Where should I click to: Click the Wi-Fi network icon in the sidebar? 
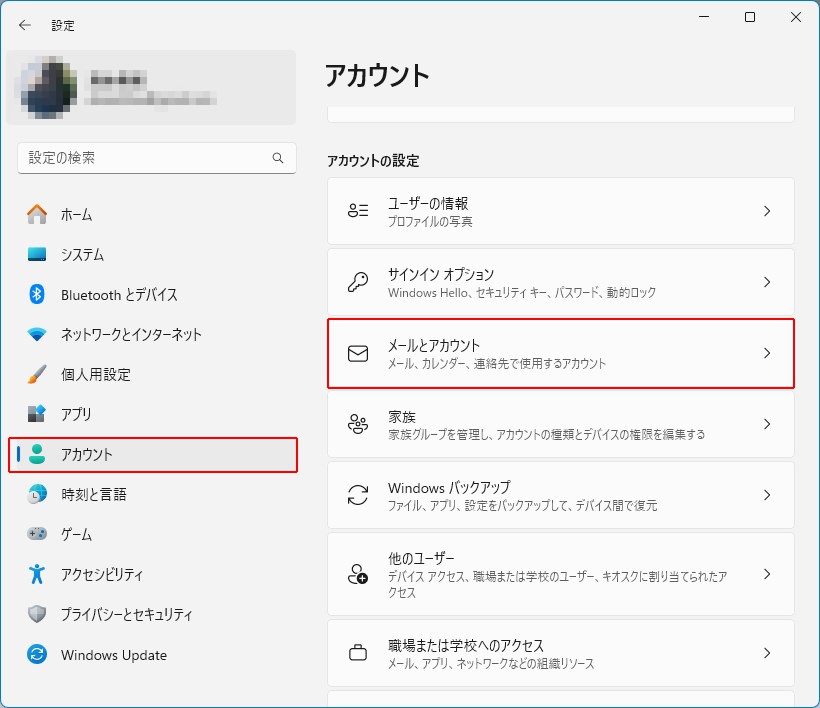pyautogui.click(x=37, y=334)
